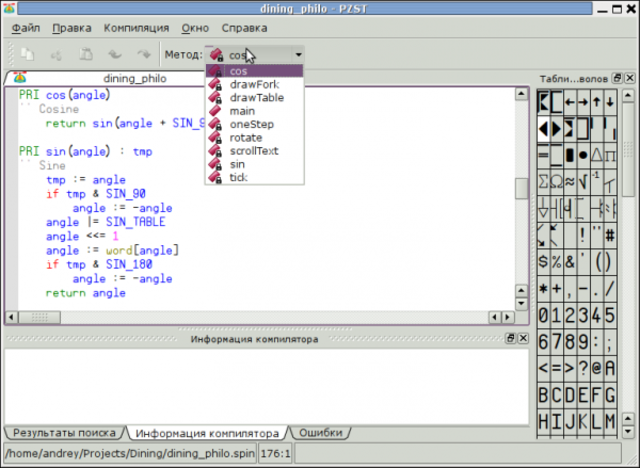Switch to Результаты поиска tab
The image size is (640, 468).
(64, 433)
